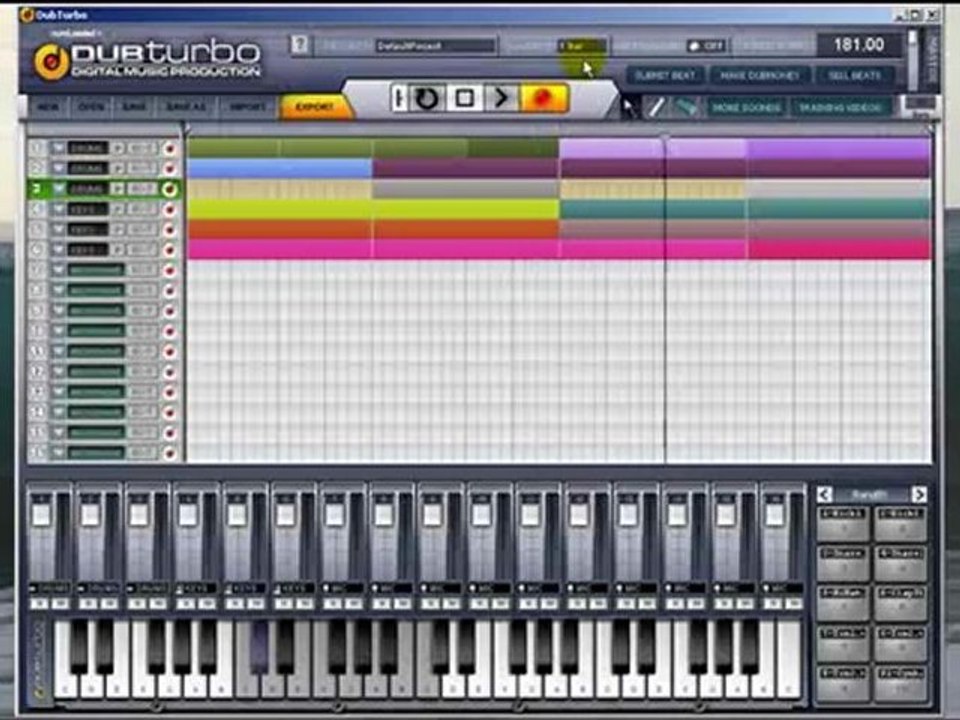Click the IMPORT menu button
The width and height of the screenshot is (960, 720).
pos(247,107)
